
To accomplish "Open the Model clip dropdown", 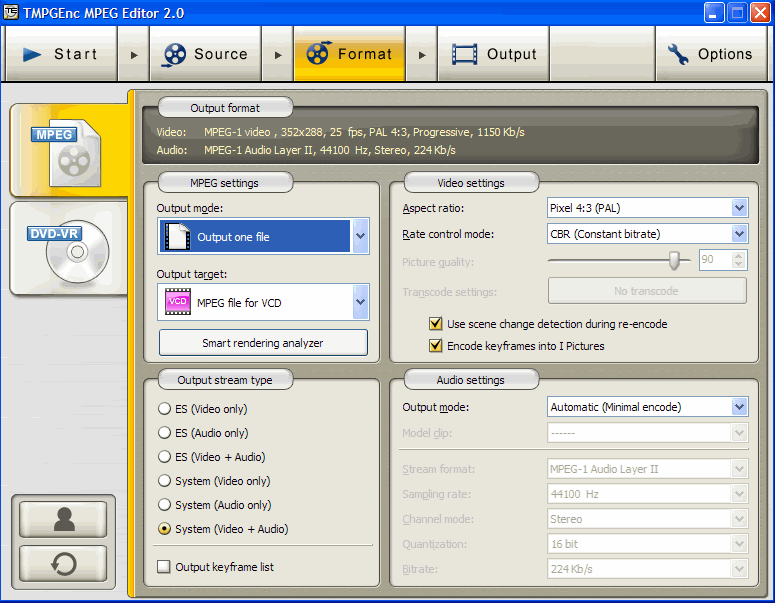I will click(x=739, y=433).
